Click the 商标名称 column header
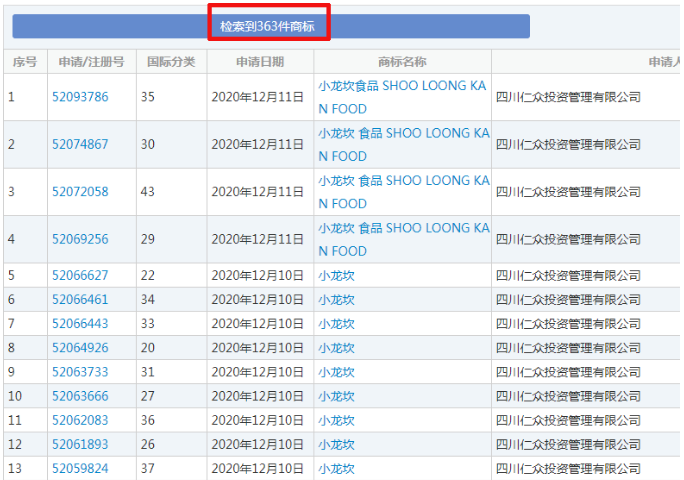684x480 pixels. (402, 61)
